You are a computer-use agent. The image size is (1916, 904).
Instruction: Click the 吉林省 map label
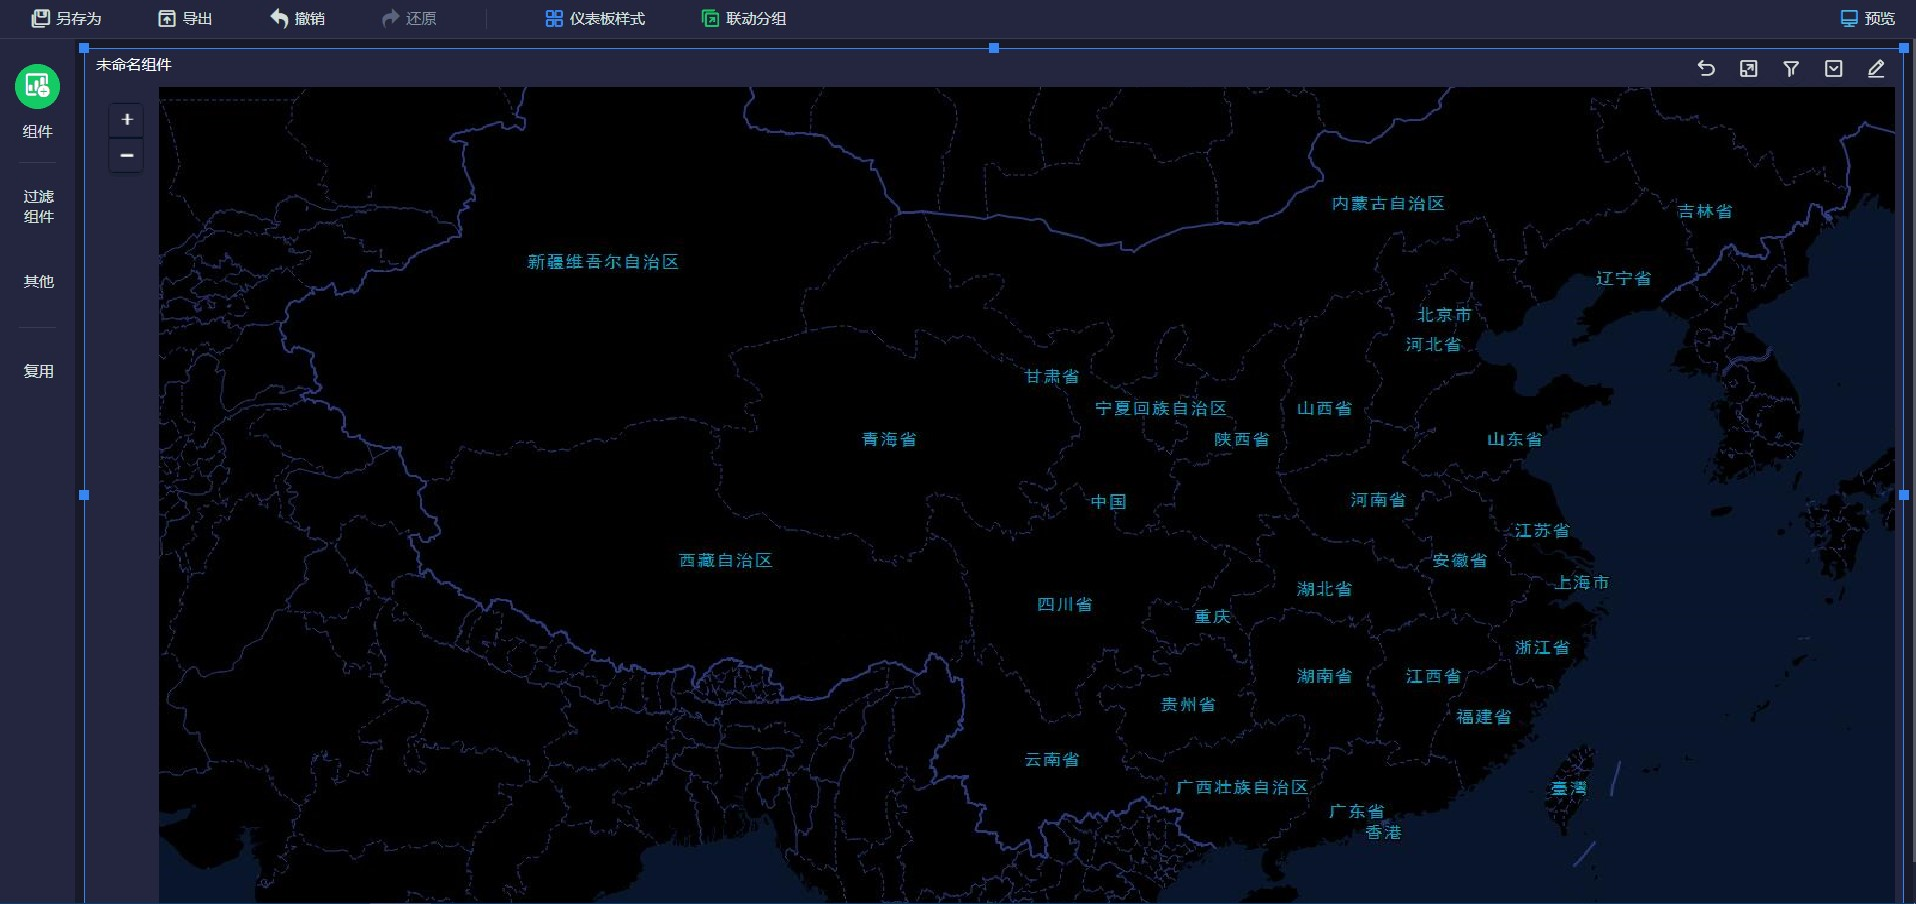1705,212
